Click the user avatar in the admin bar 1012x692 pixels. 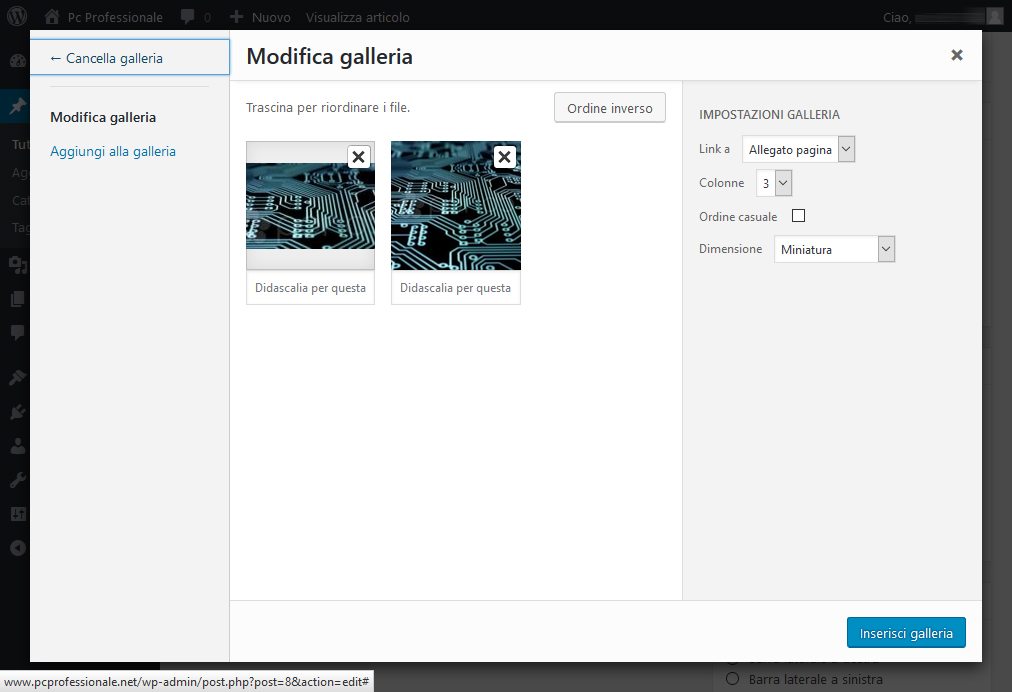tap(994, 16)
